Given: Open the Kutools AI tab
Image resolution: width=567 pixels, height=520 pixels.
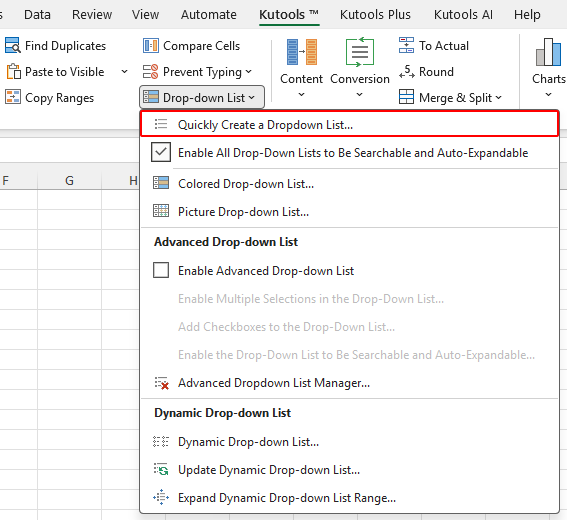Looking at the screenshot, I should tap(463, 14).
